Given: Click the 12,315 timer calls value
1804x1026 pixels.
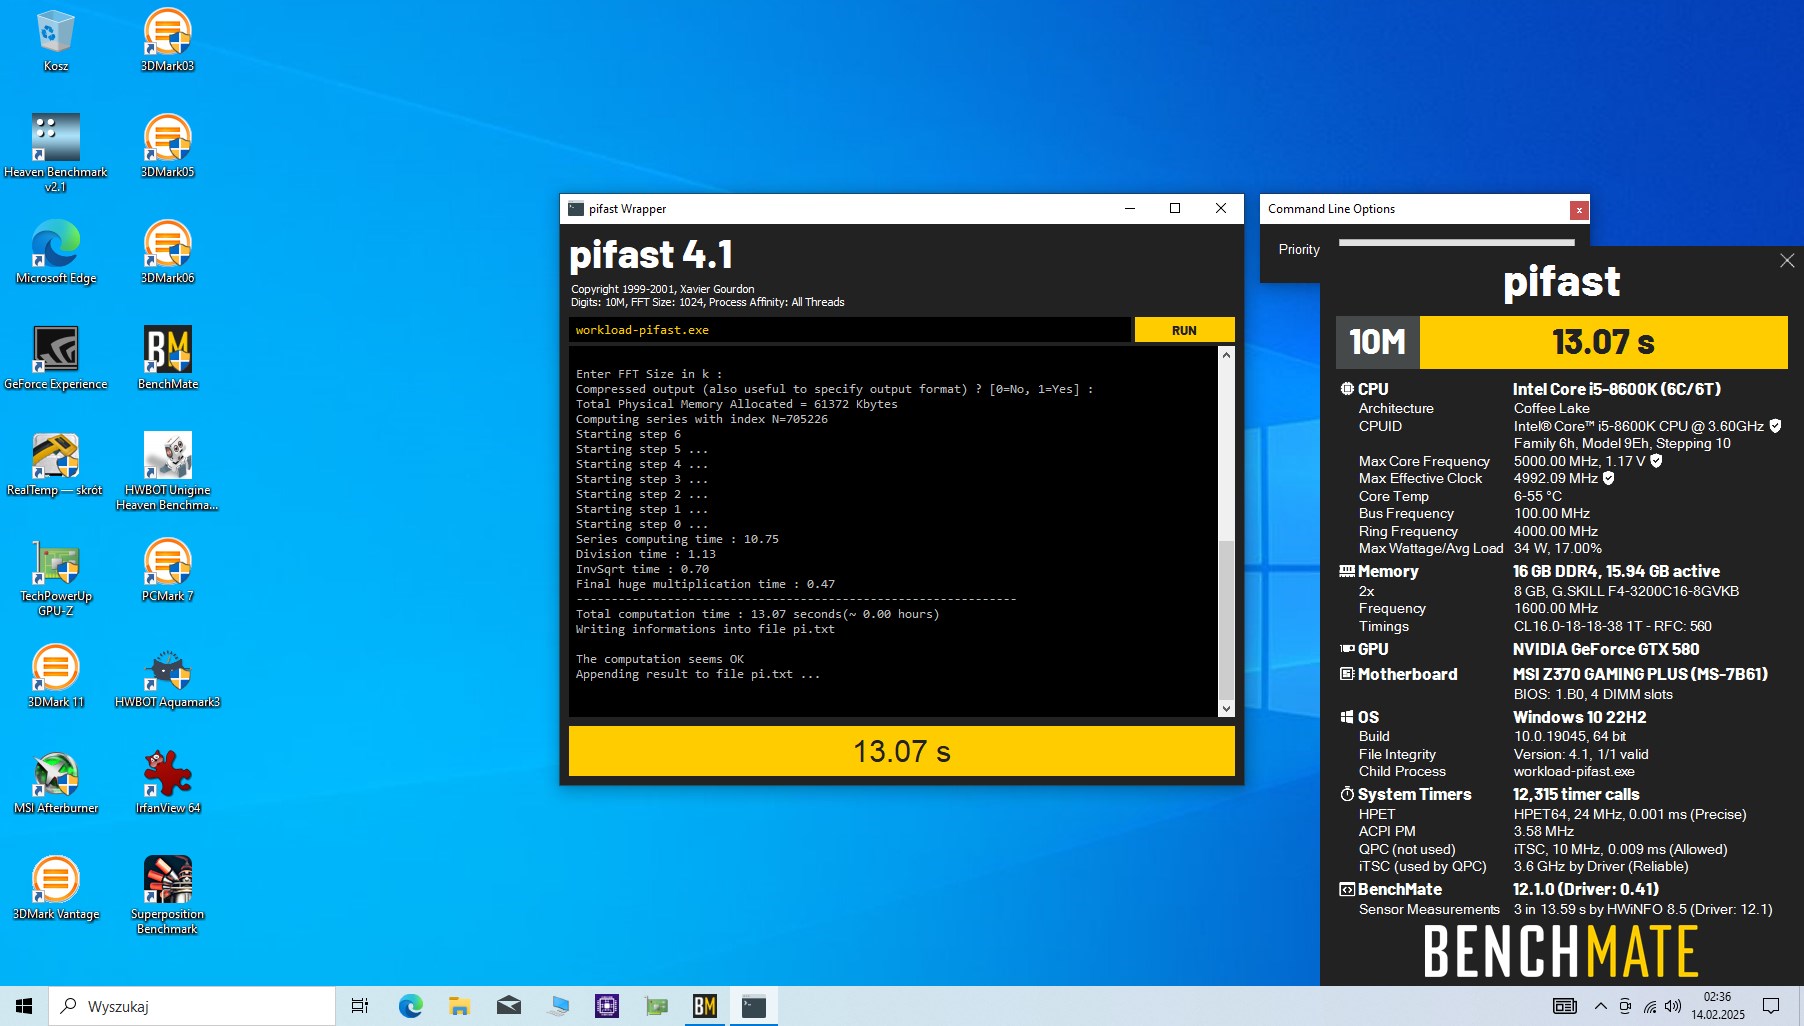Looking at the screenshot, I should click(x=1576, y=794).
